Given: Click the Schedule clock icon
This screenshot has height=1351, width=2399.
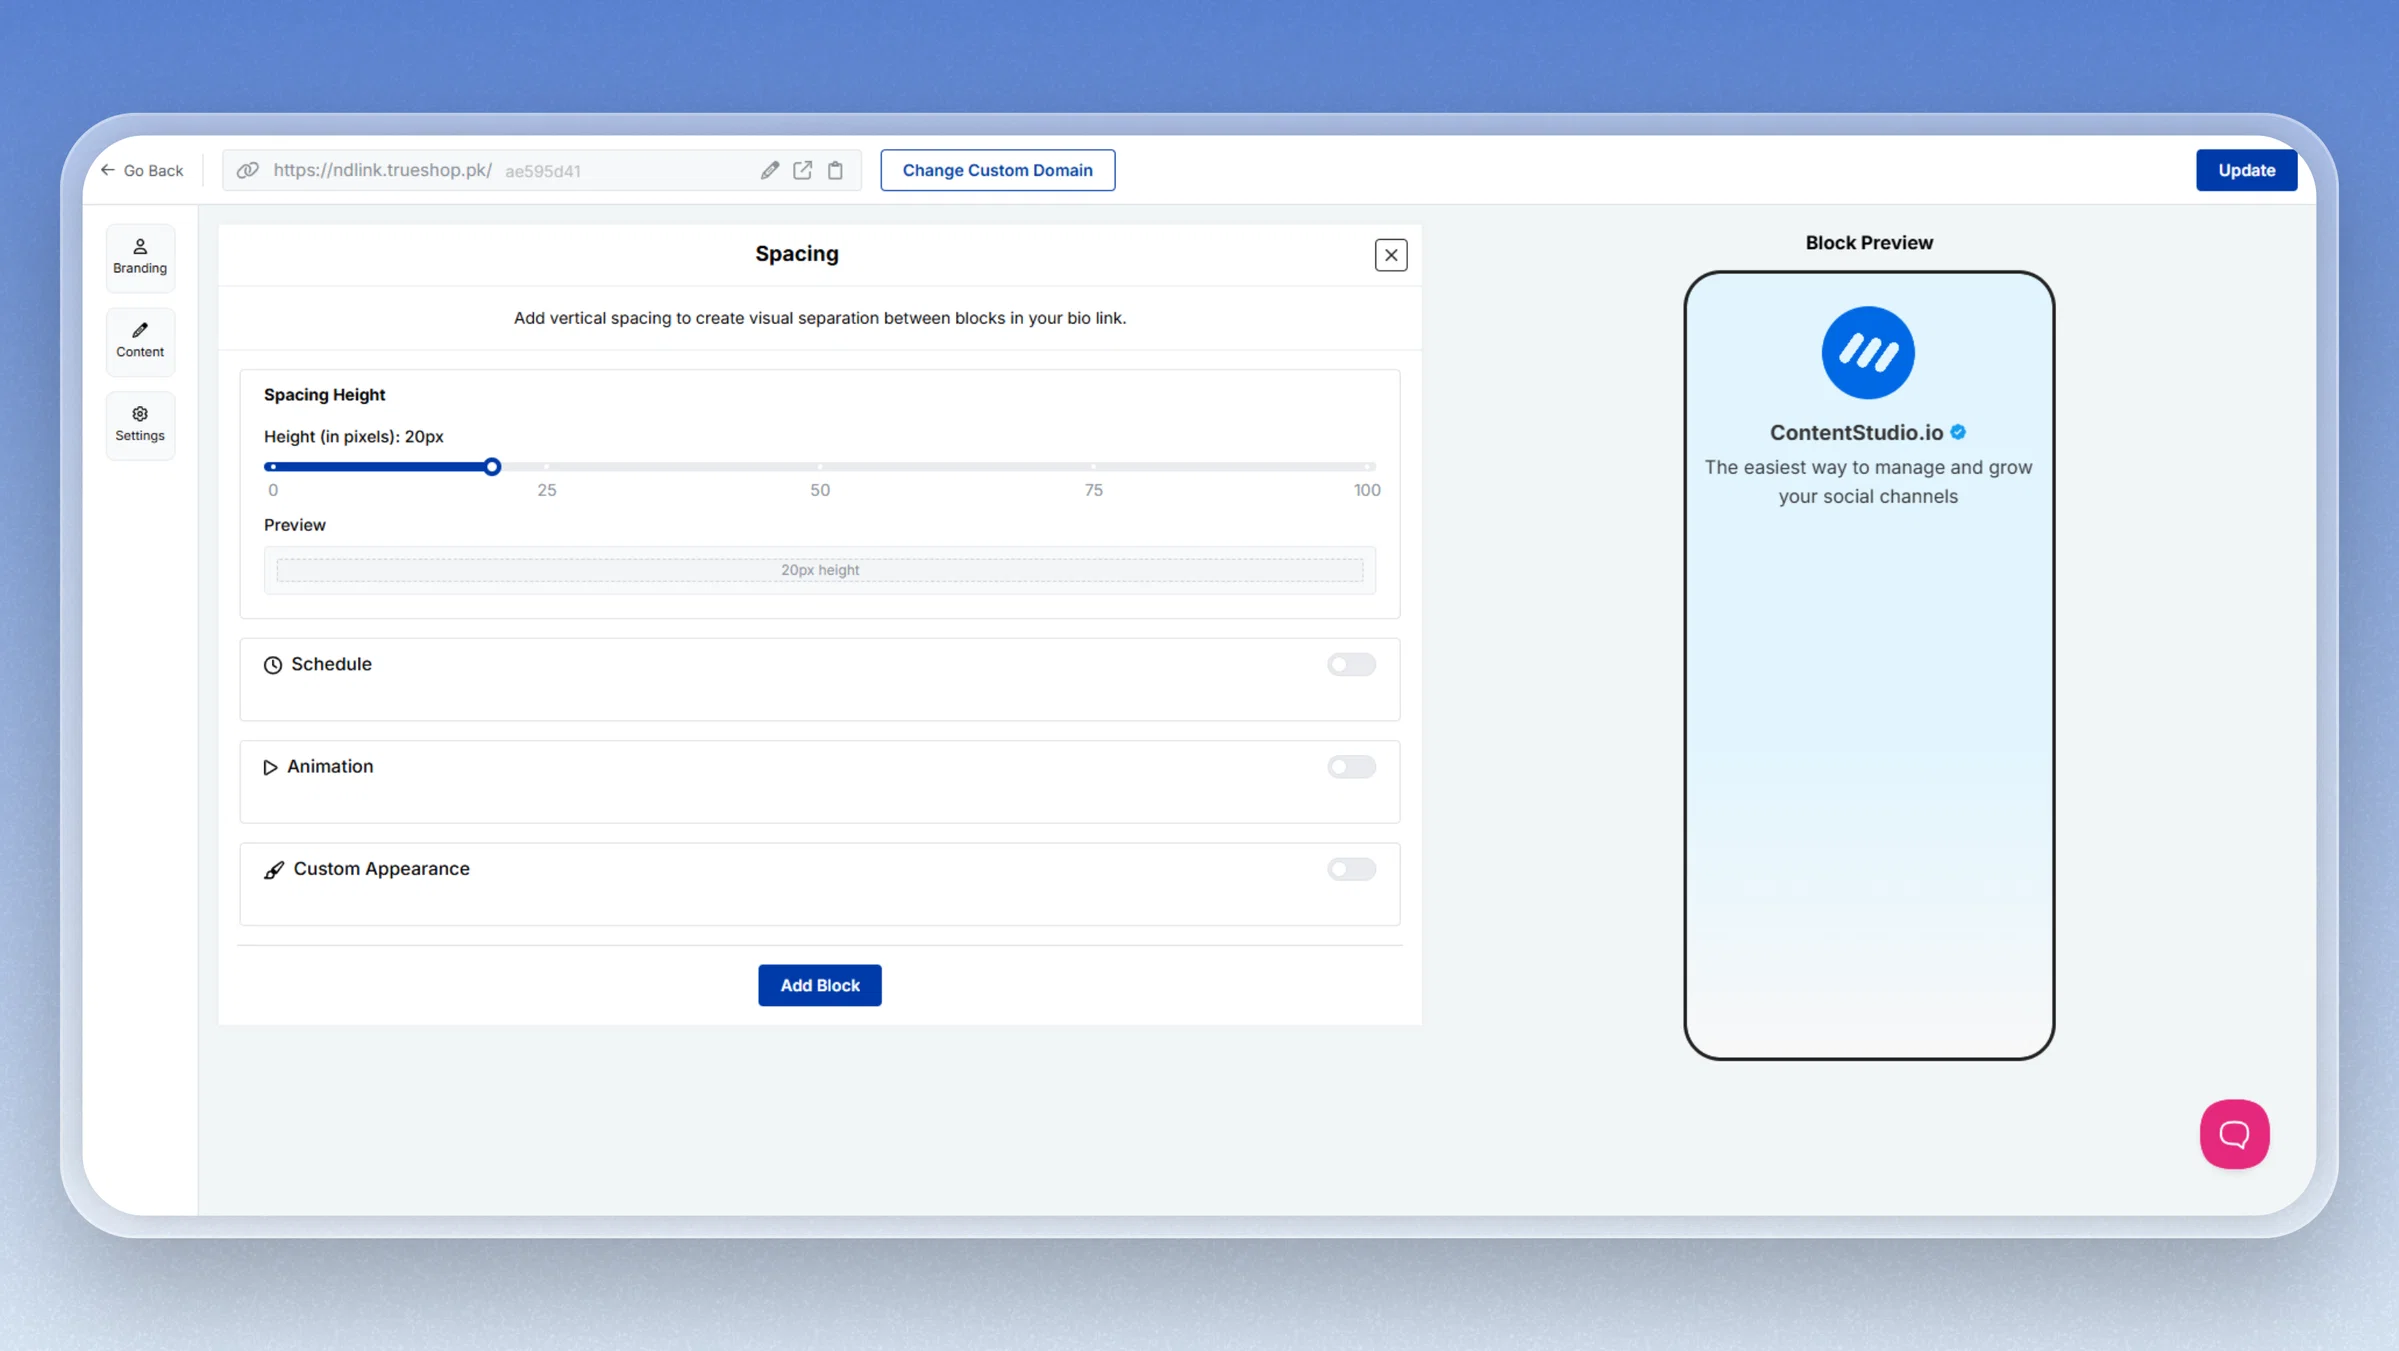Looking at the screenshot, I should click(273, 665).
